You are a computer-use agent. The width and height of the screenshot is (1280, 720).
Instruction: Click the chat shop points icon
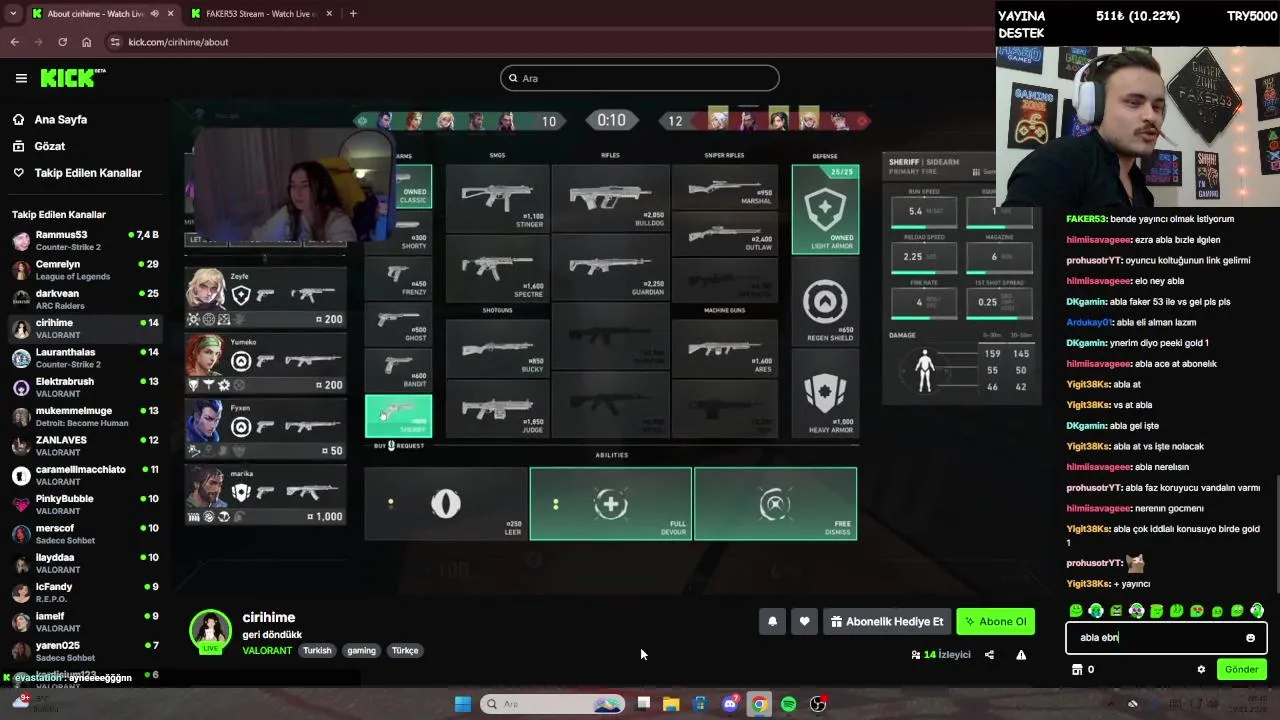click(1077, 670)
